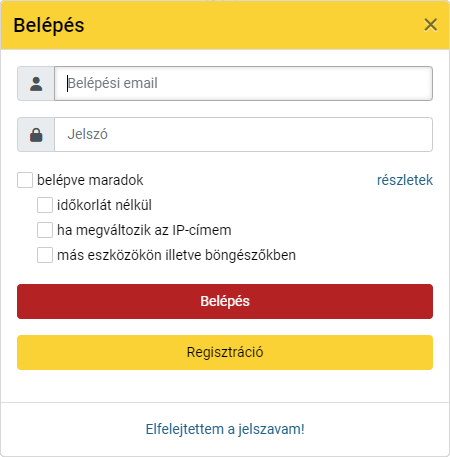Click the Belépés title in the header
The width and height of the screenshot is (450, 457).
(x=49, y=26)
